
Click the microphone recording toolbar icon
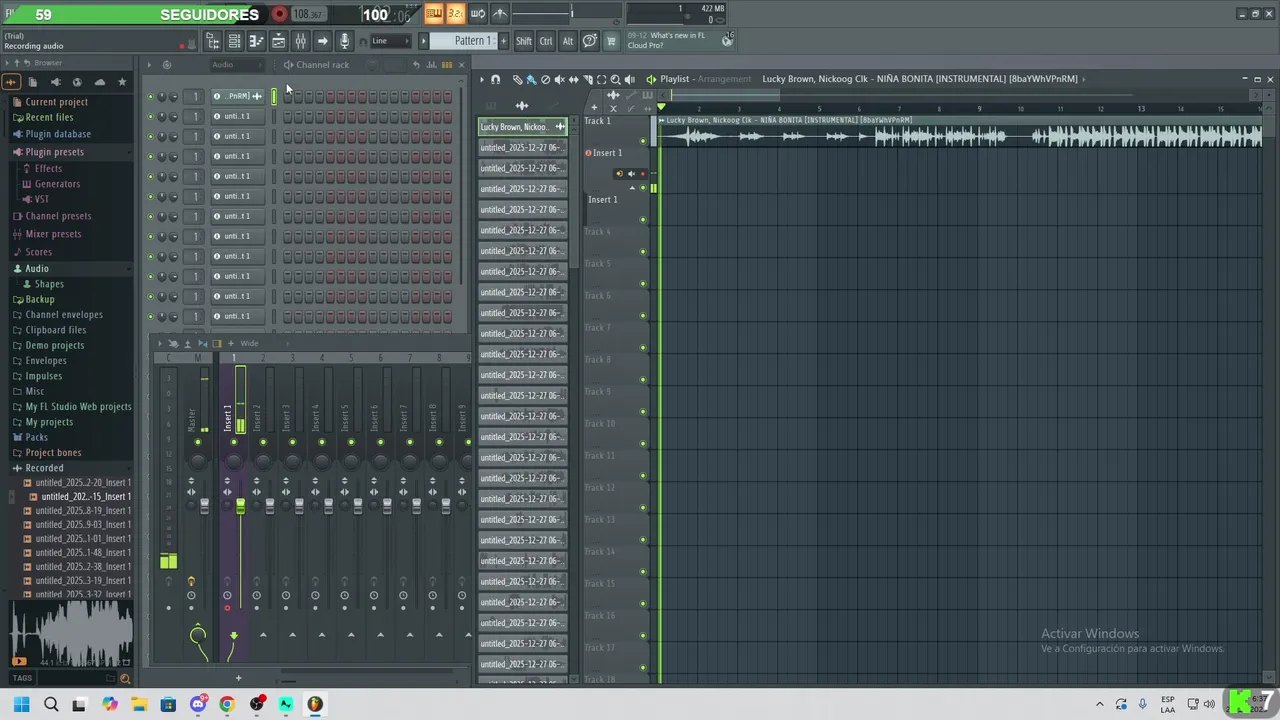pos(345,41)
